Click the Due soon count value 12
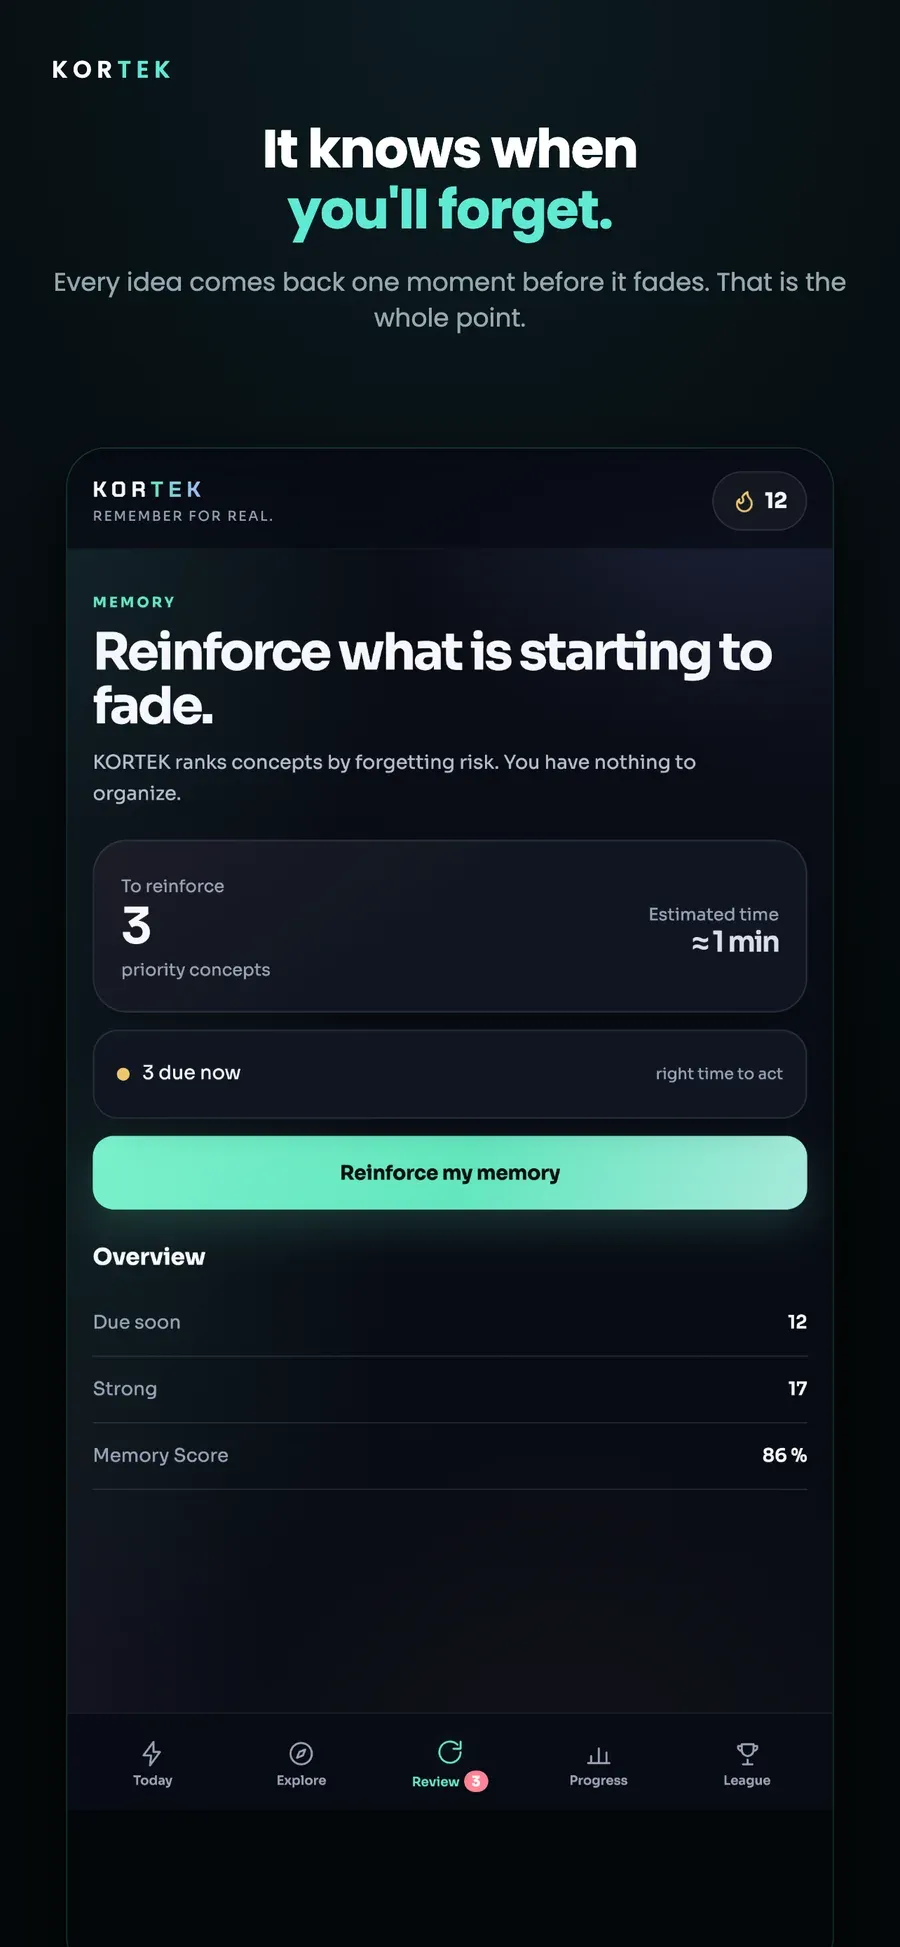The width and height of the screenshot is (900, 1947). (797, 1322)
